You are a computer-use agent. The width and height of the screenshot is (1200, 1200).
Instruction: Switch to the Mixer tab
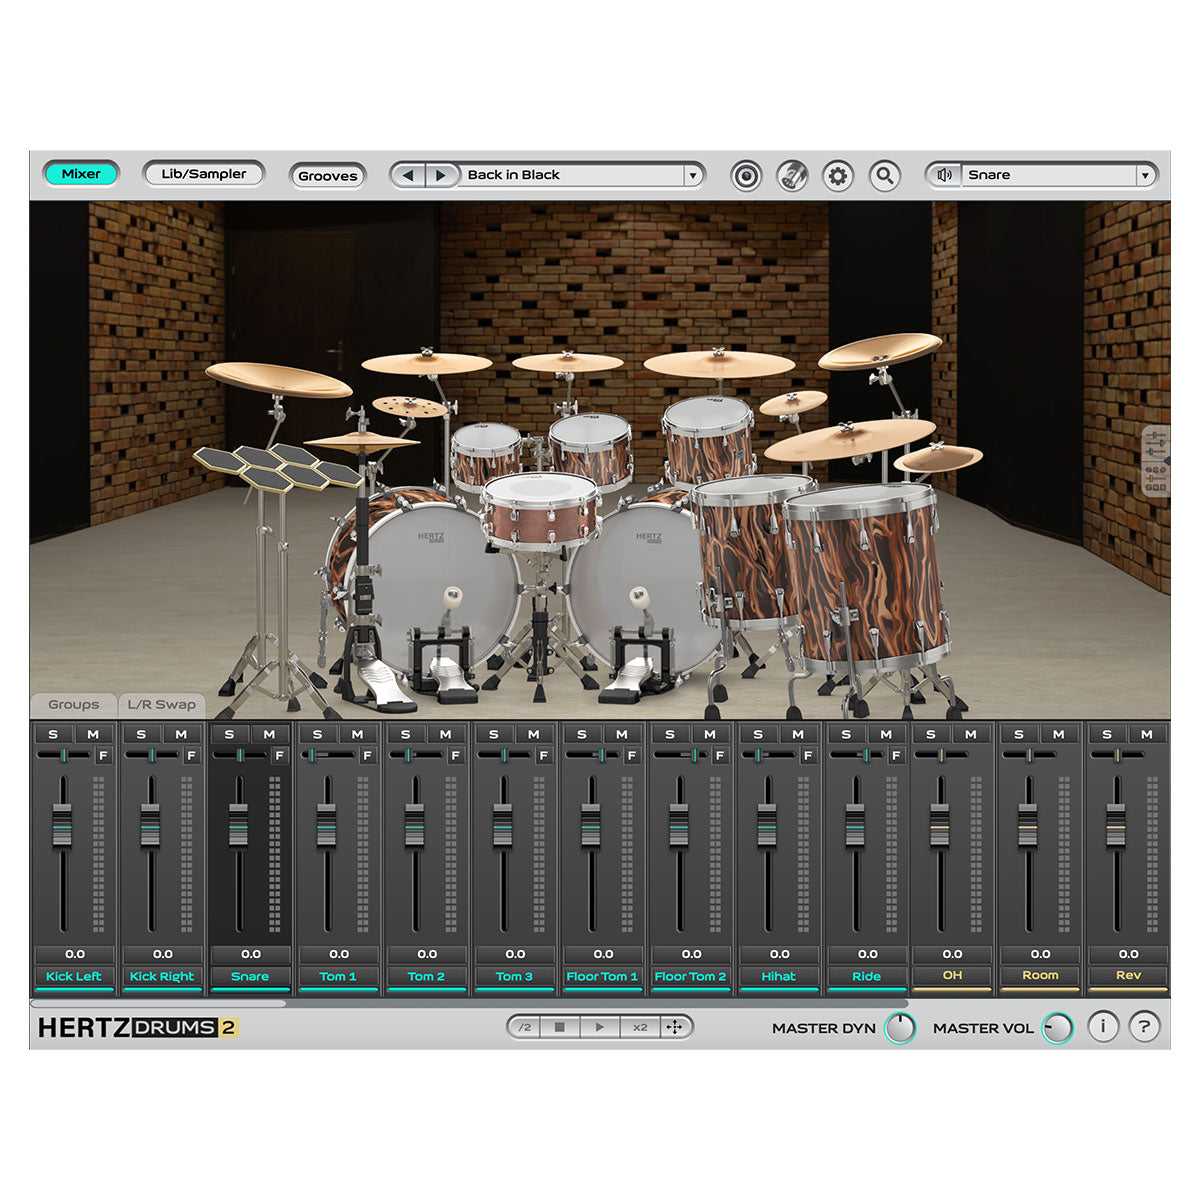click(x=81, y=174)
